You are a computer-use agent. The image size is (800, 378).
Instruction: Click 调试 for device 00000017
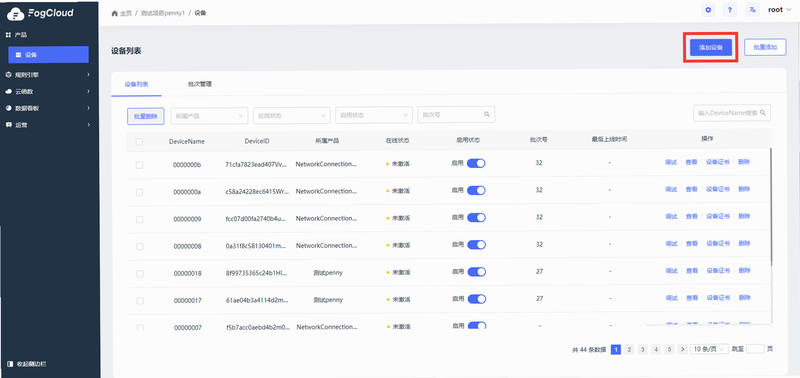[x=671, y=297]
